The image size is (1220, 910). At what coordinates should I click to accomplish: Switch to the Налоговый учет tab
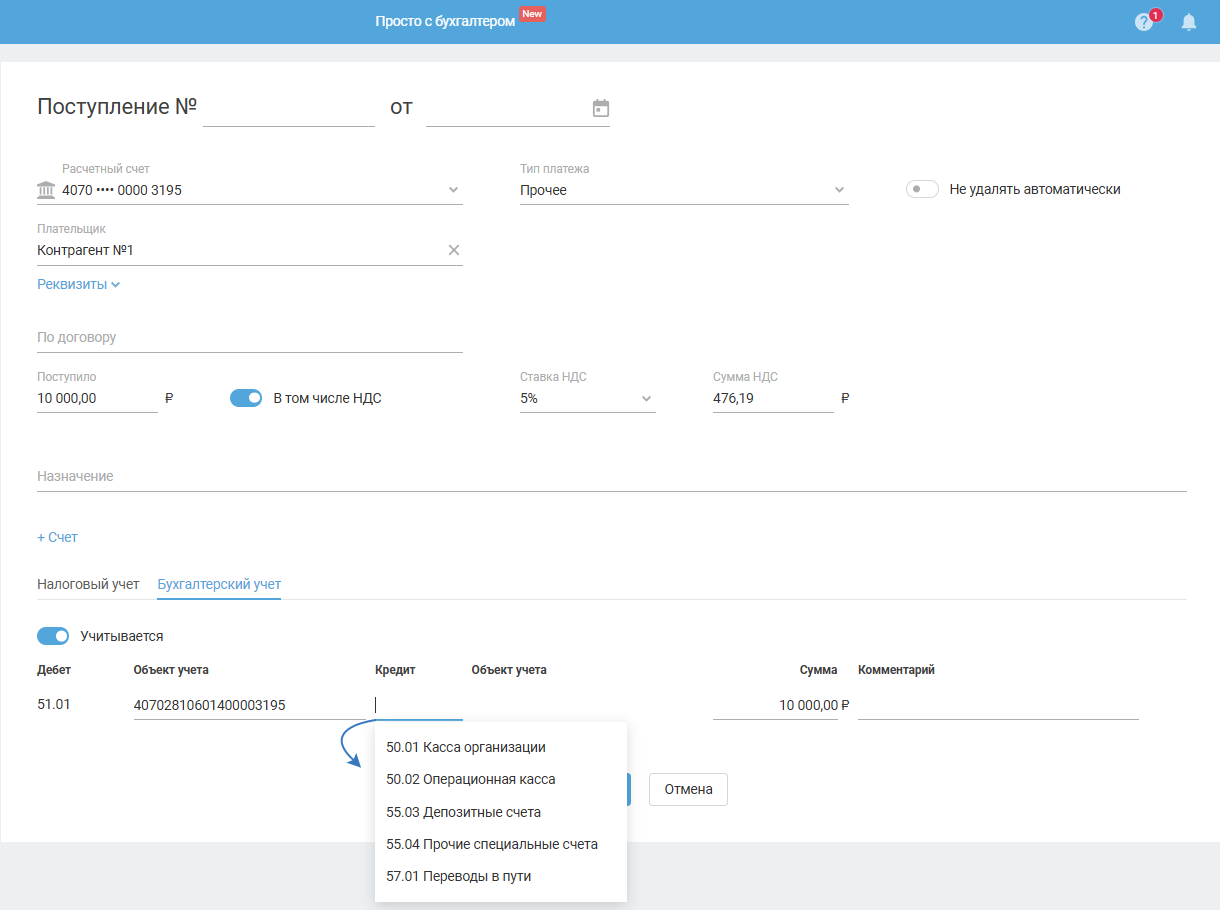(x=88, y=584)
